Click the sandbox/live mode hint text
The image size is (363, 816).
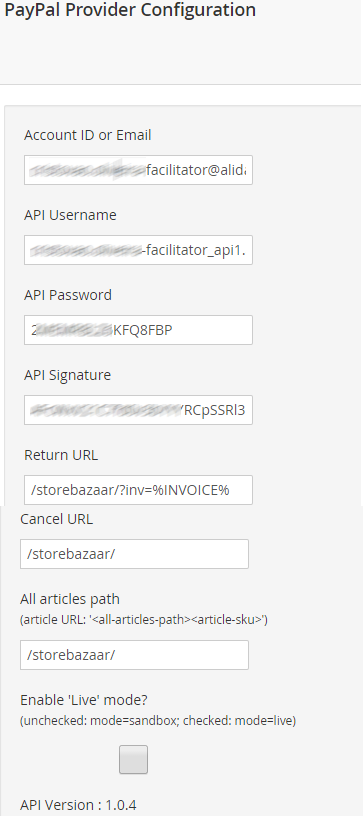coord(158,721)
